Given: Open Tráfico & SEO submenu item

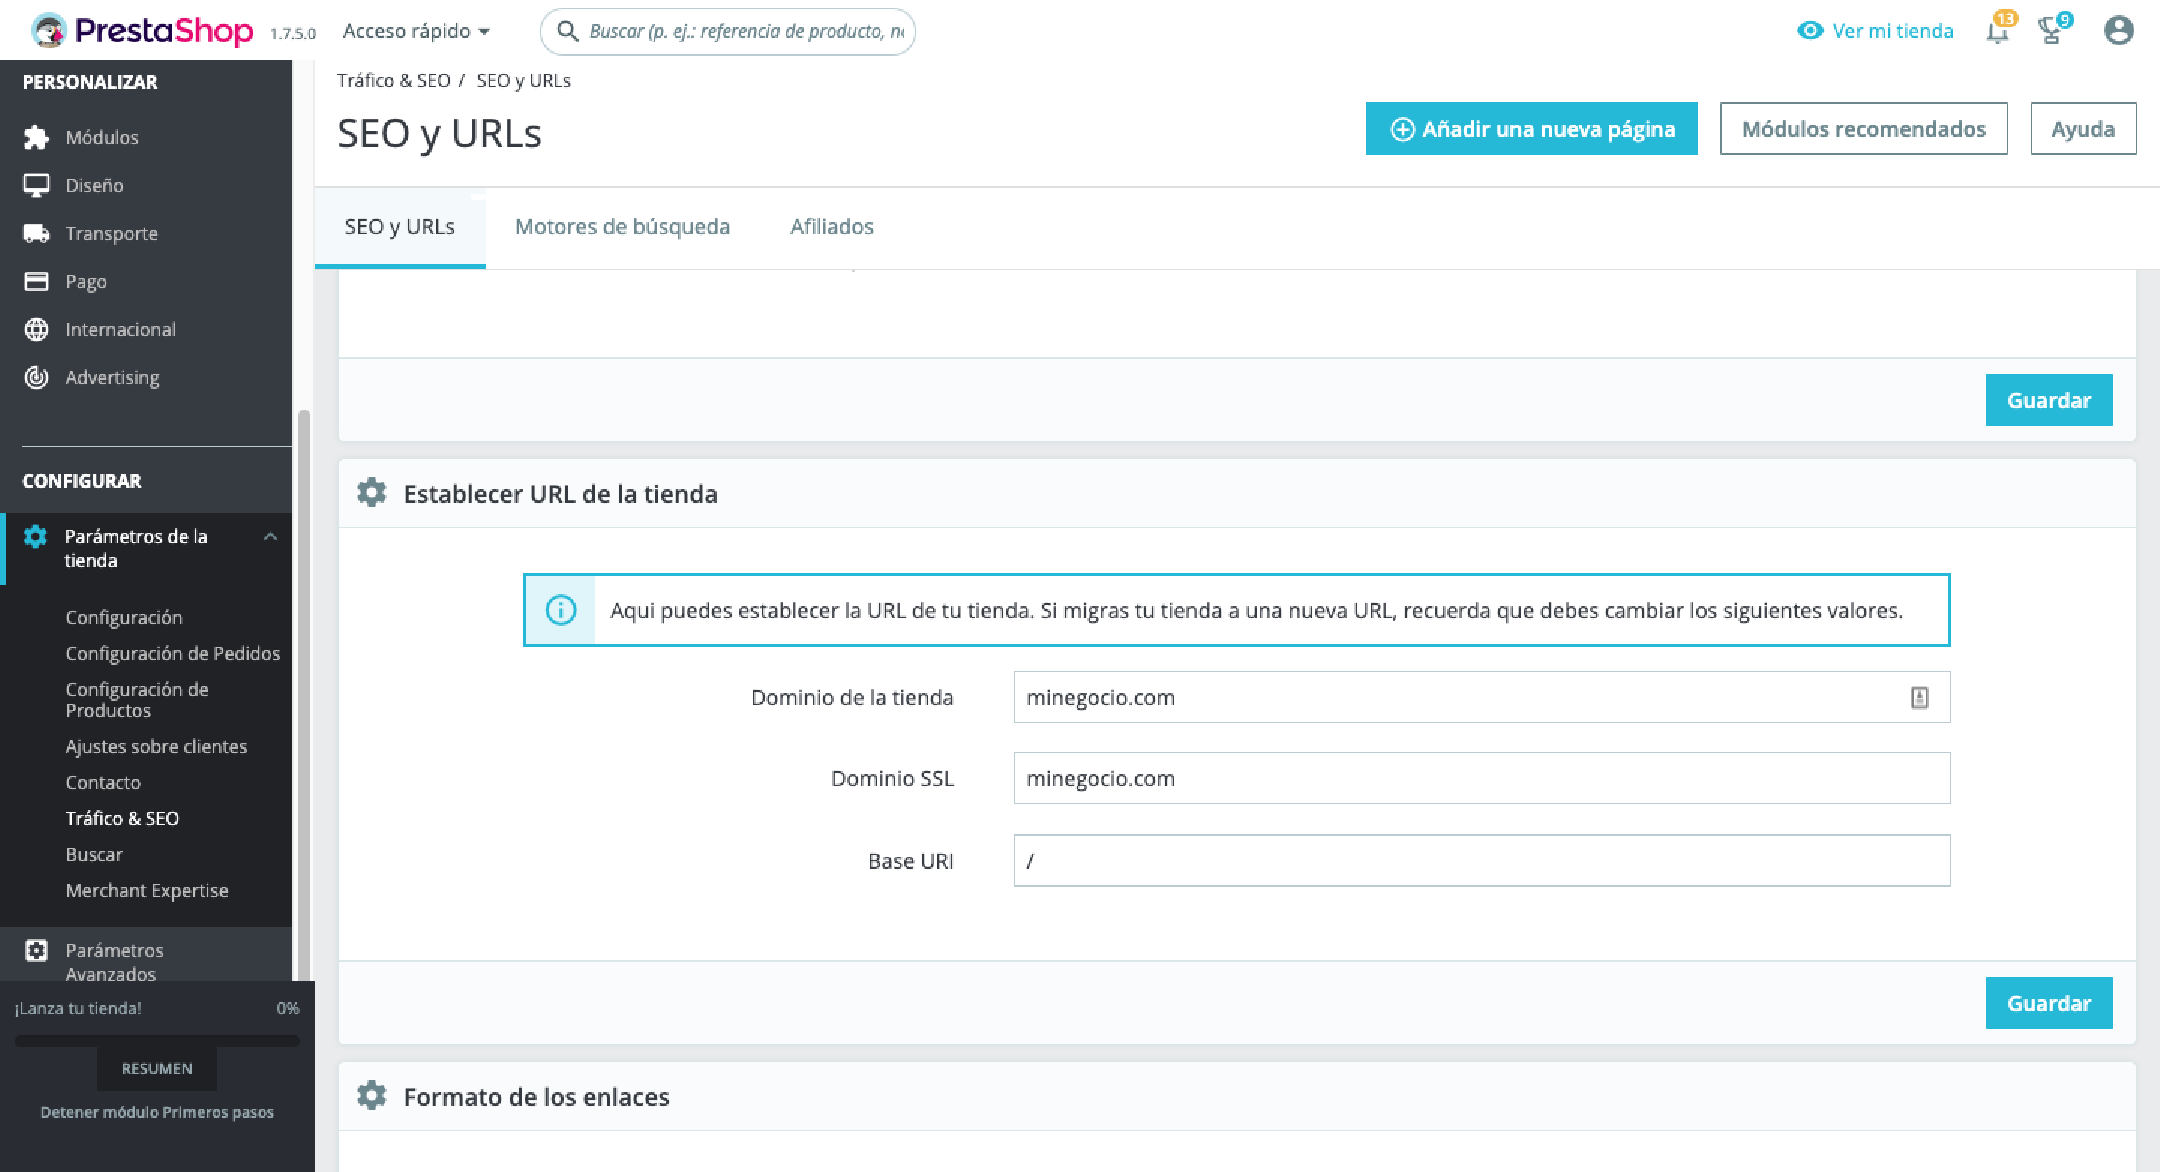Looking at the screenshot, I should 122,818.
